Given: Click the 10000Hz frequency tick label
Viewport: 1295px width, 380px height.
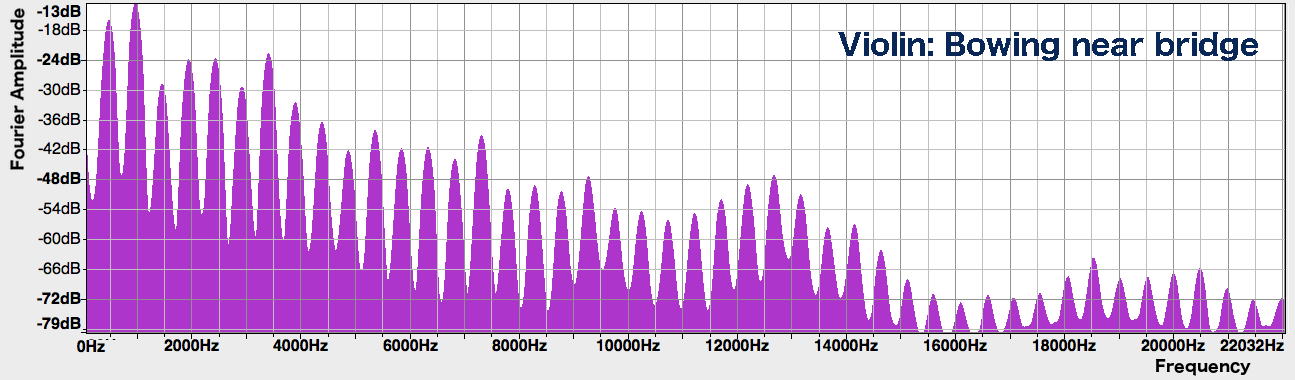Looking at the screenshot, I should [627, 346].
